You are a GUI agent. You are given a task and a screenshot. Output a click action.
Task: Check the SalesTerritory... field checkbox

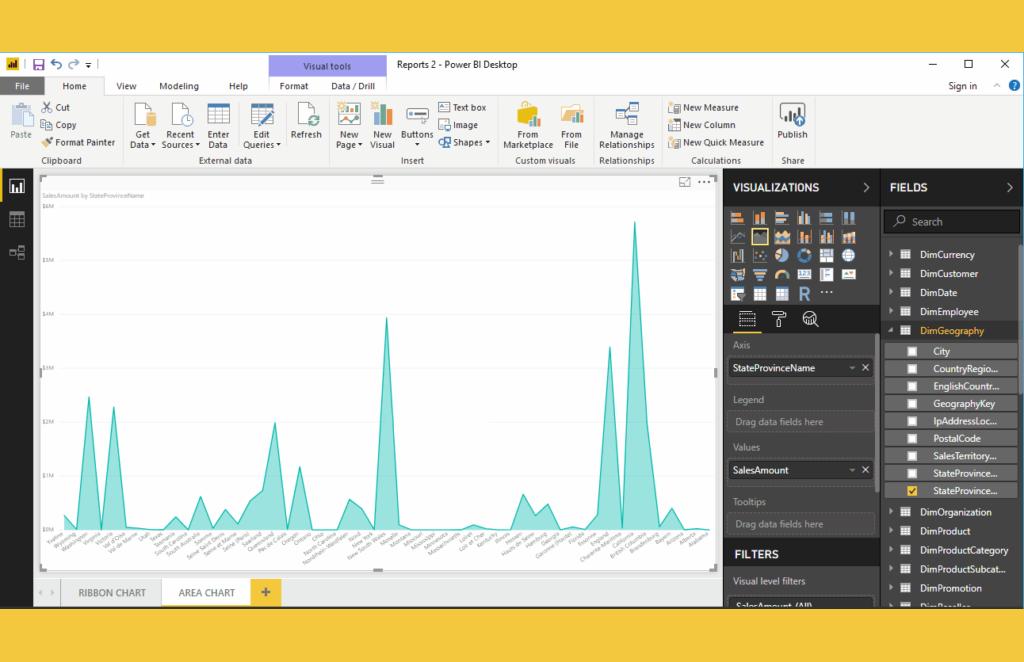(912, 456)
